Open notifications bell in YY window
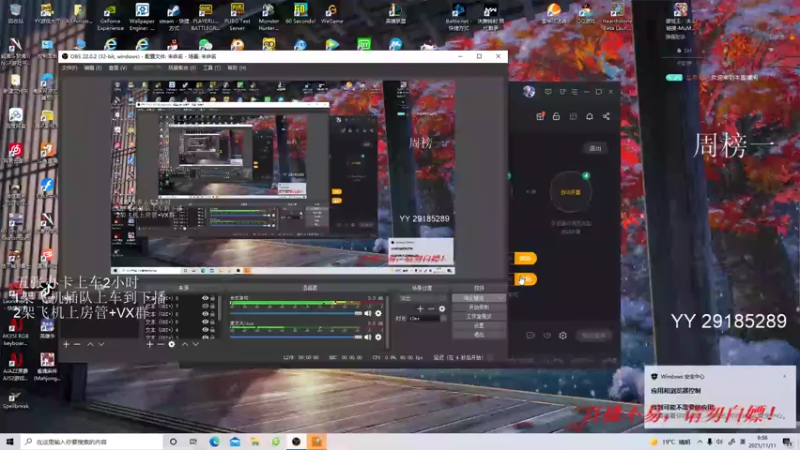800x450 pixels. 589,116
